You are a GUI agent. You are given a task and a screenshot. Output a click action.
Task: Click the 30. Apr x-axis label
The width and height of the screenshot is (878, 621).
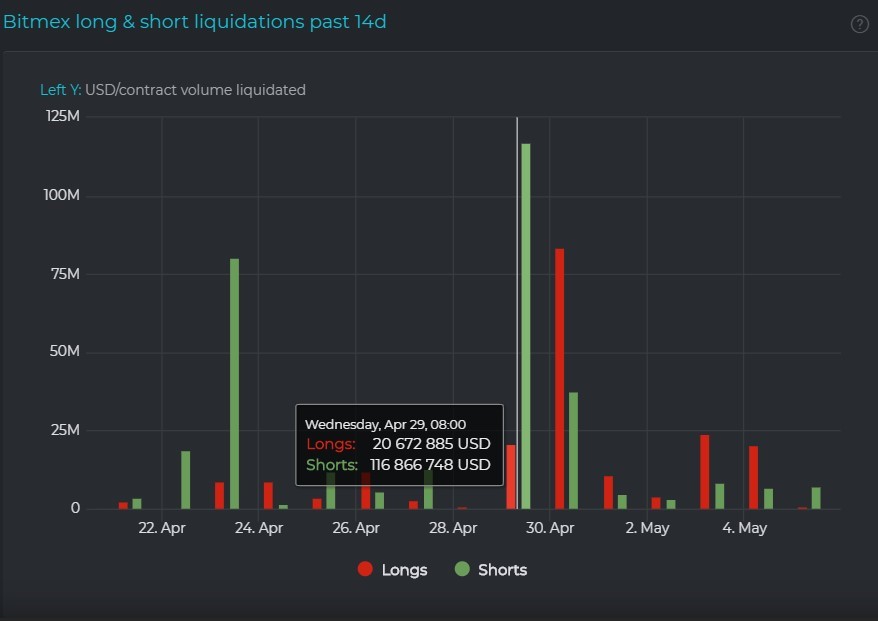point(550,528)
